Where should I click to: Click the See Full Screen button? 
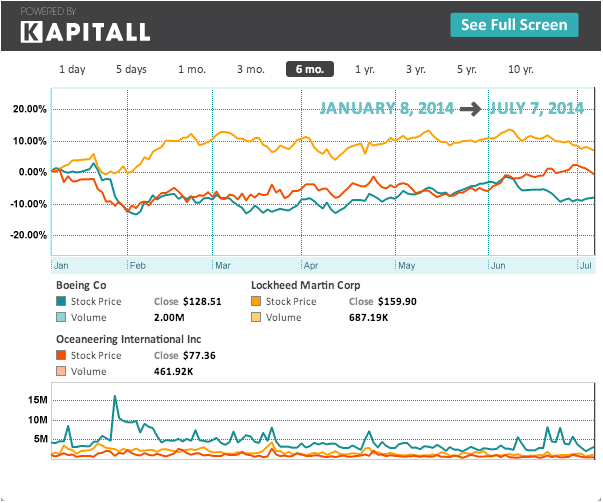coord(514,25)
